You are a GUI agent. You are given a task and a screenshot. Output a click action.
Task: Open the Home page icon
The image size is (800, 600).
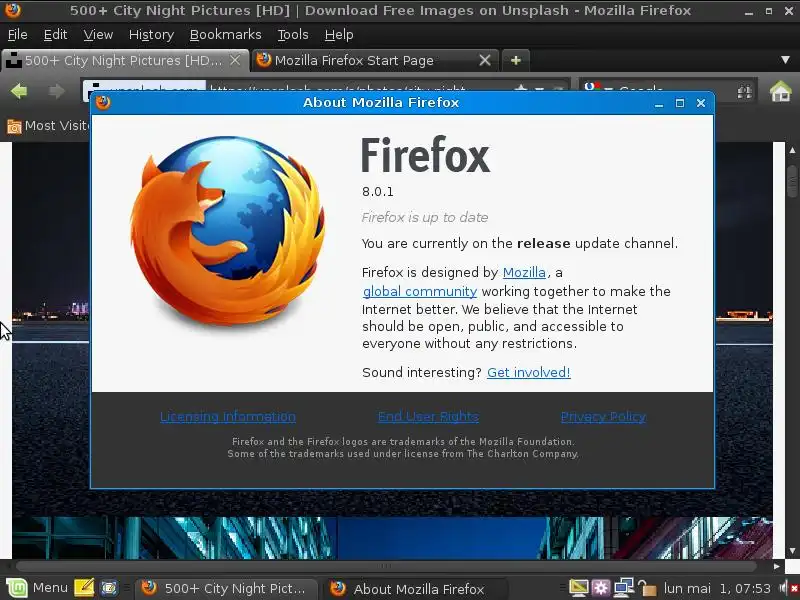[780, 92]
